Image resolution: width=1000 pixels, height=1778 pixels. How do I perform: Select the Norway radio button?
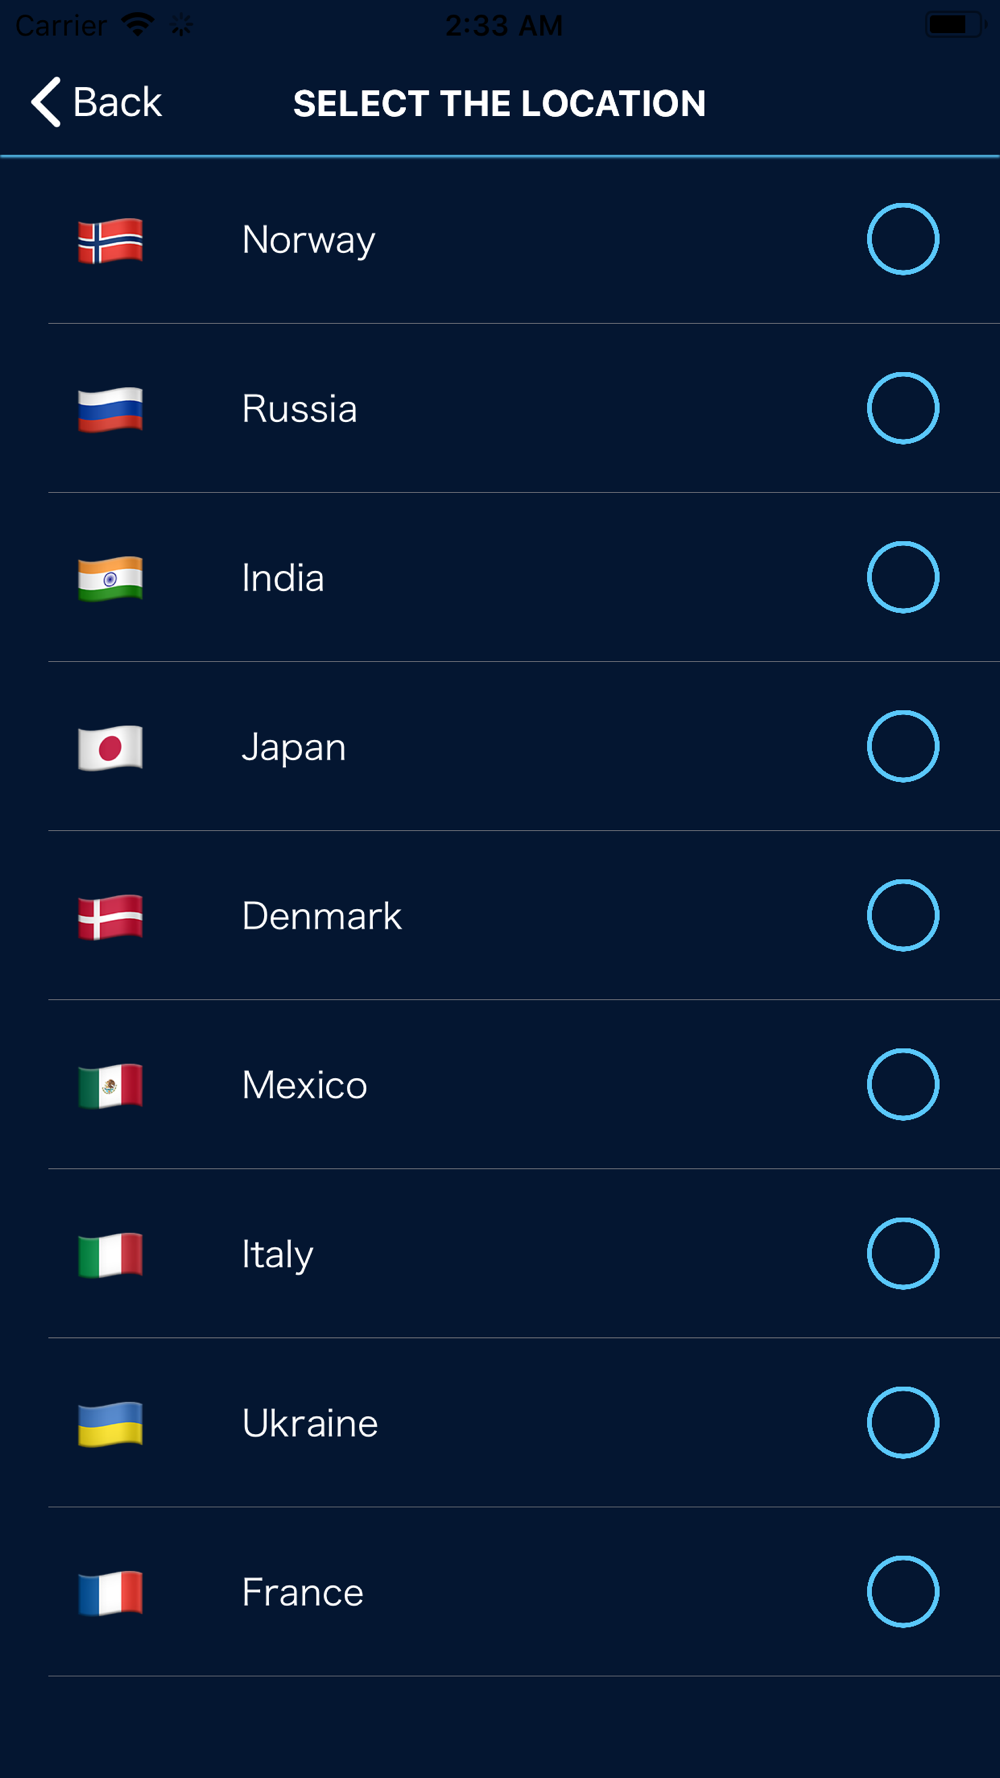(x=902, y=239)
